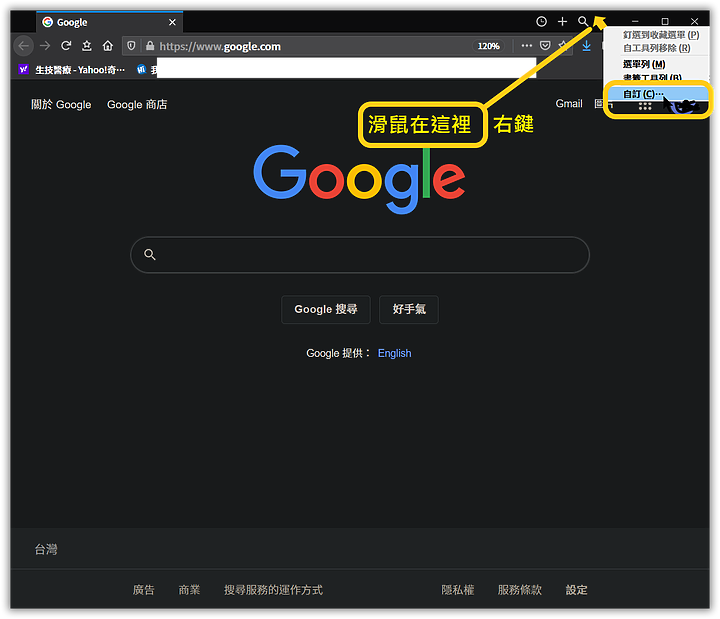Select the Google tab in tab strip

109,22
